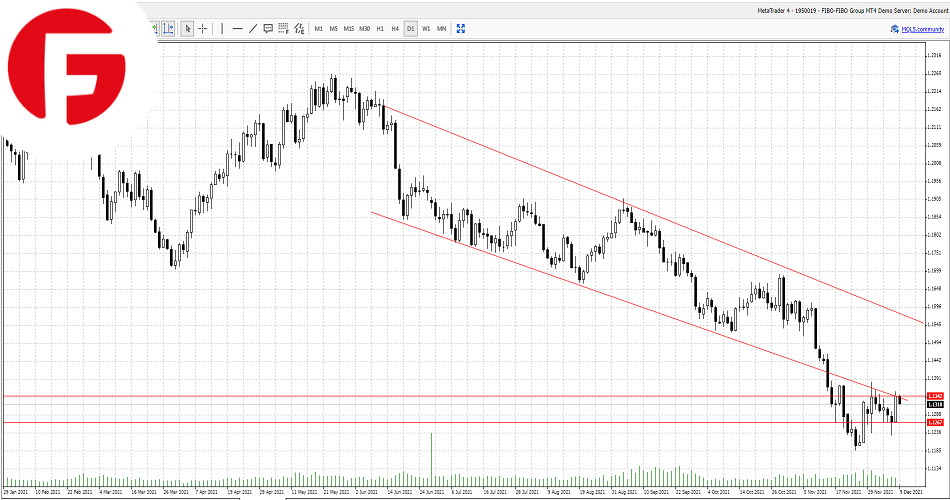
Task: Change chart to W1 weekly timeframe
Action: pyautogui.click(x=426, y=29)
